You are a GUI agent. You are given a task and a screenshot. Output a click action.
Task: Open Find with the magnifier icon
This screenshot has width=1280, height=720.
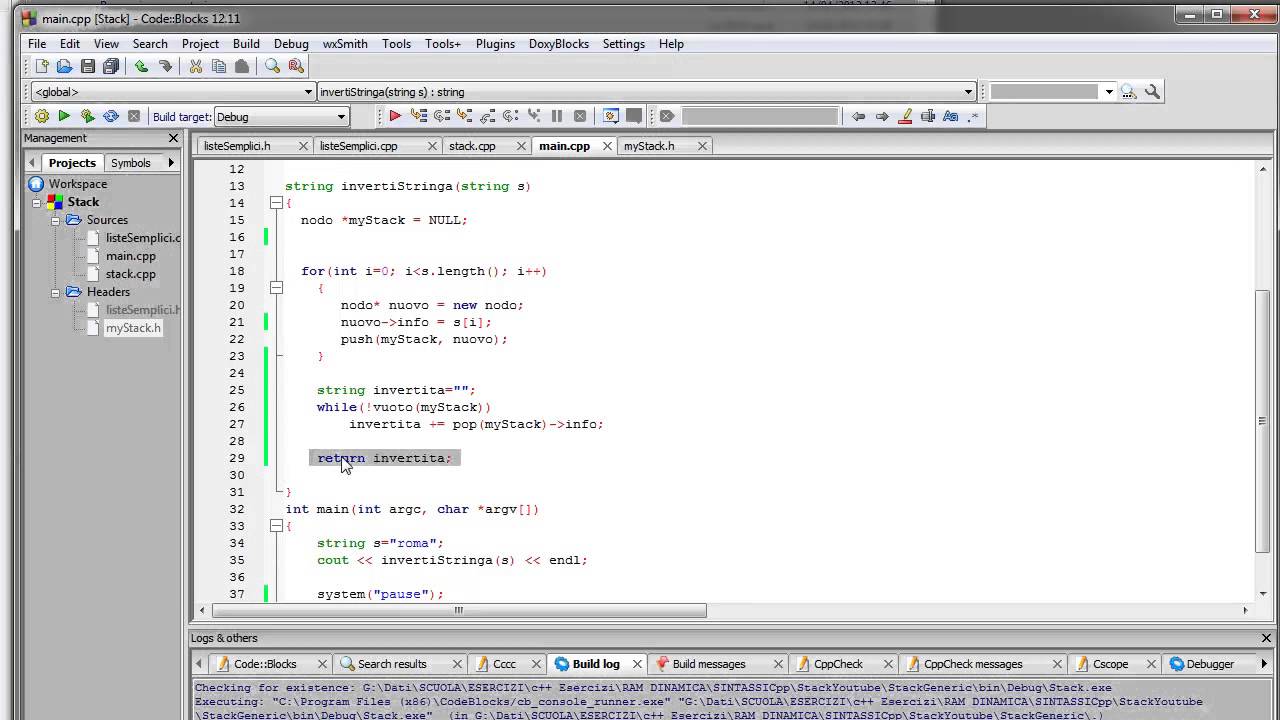(x=272, y=66)
